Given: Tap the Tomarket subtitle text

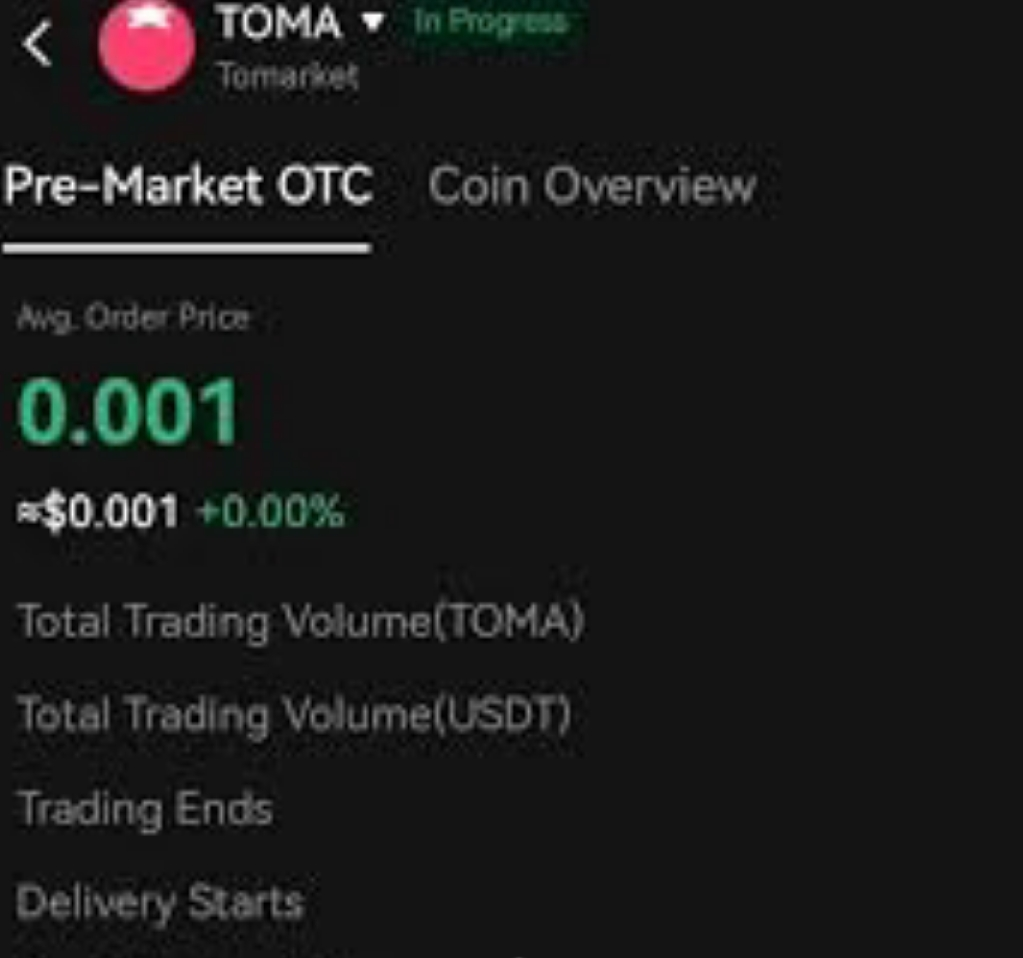Looking at the screenshot, I should [288, 76].
